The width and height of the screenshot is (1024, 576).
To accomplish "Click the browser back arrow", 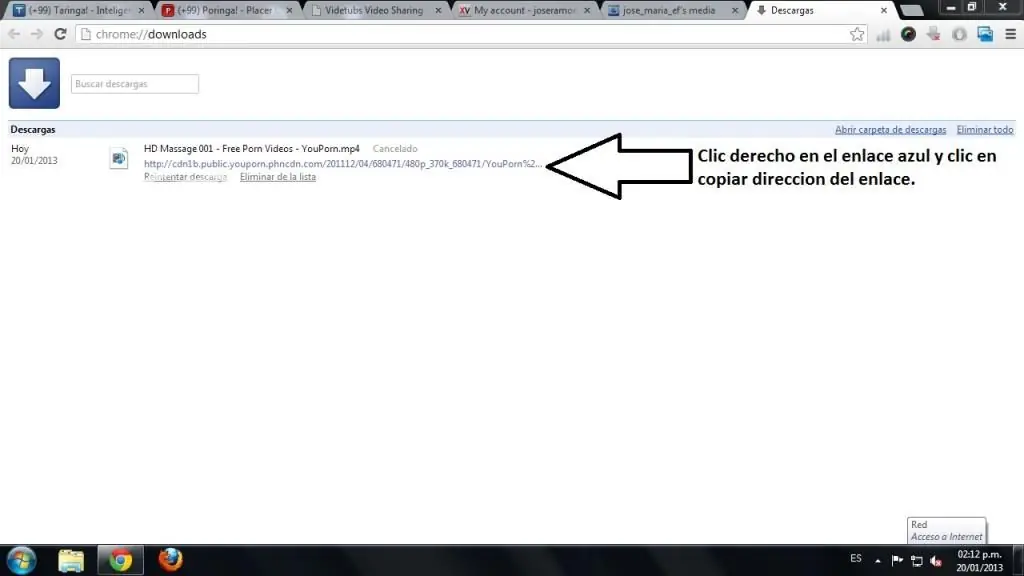I will [x=14, y=34].
